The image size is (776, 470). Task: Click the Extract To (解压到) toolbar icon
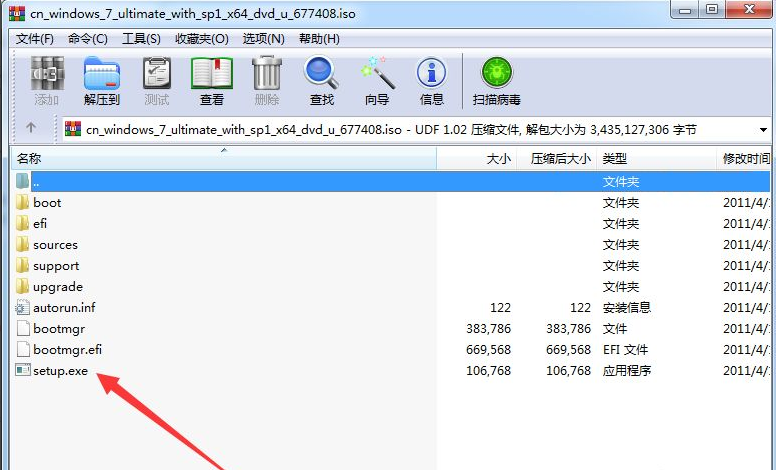coord(101,73)
